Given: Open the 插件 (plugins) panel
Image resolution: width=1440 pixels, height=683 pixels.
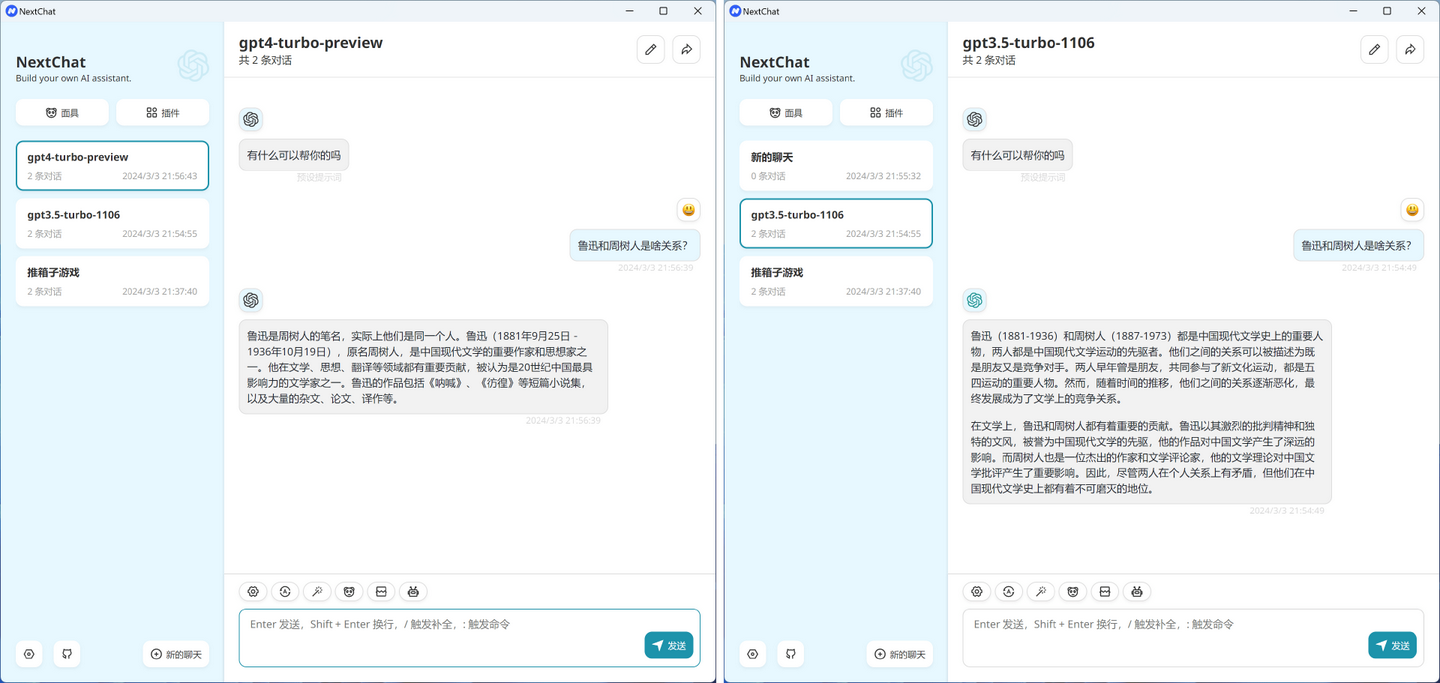Looking at the screenshot, I should [x=162, y=112].
